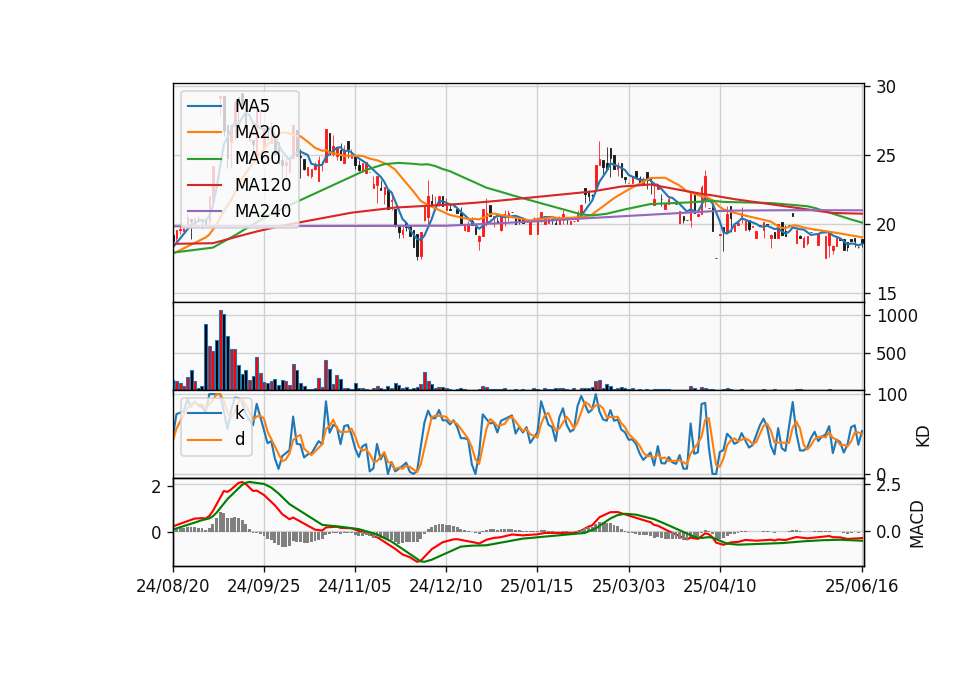Click the volume axis value 500

(x=891, y=354)
